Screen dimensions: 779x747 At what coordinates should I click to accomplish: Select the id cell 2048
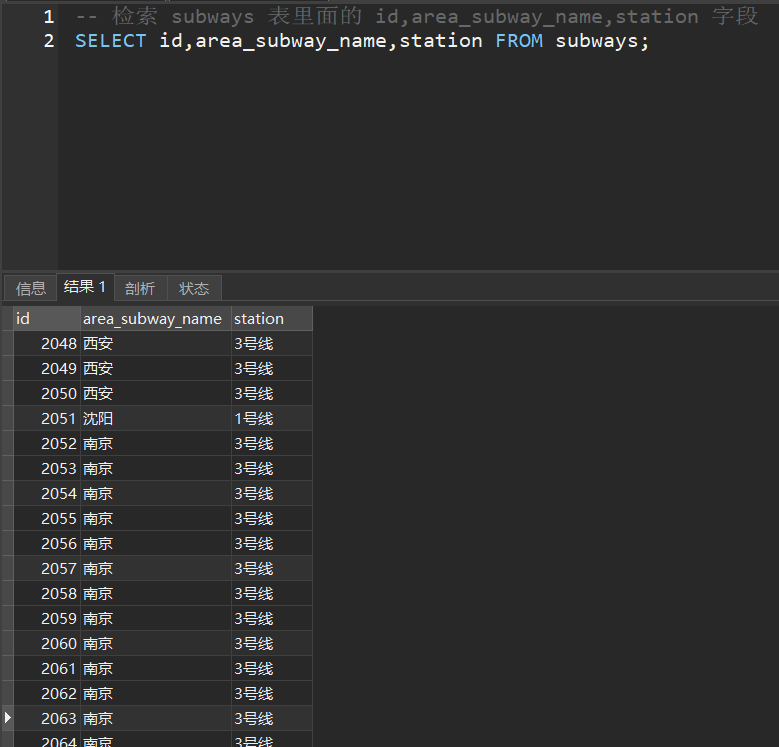(x=47, y=343)
